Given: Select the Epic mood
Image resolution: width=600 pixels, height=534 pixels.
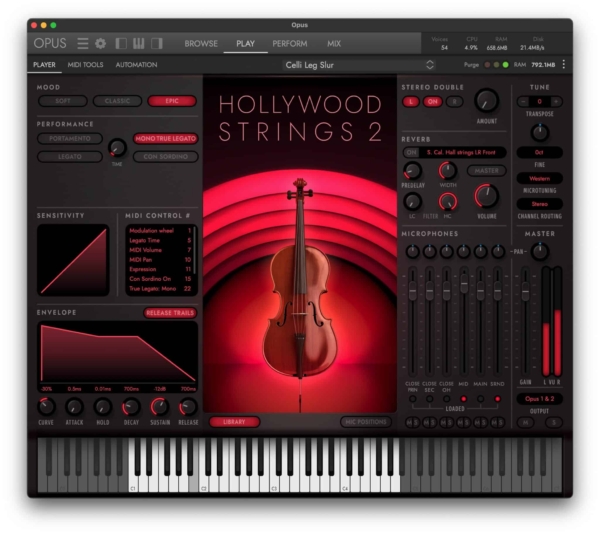Looking at the screenshot, I should click(x=172, y=101).
